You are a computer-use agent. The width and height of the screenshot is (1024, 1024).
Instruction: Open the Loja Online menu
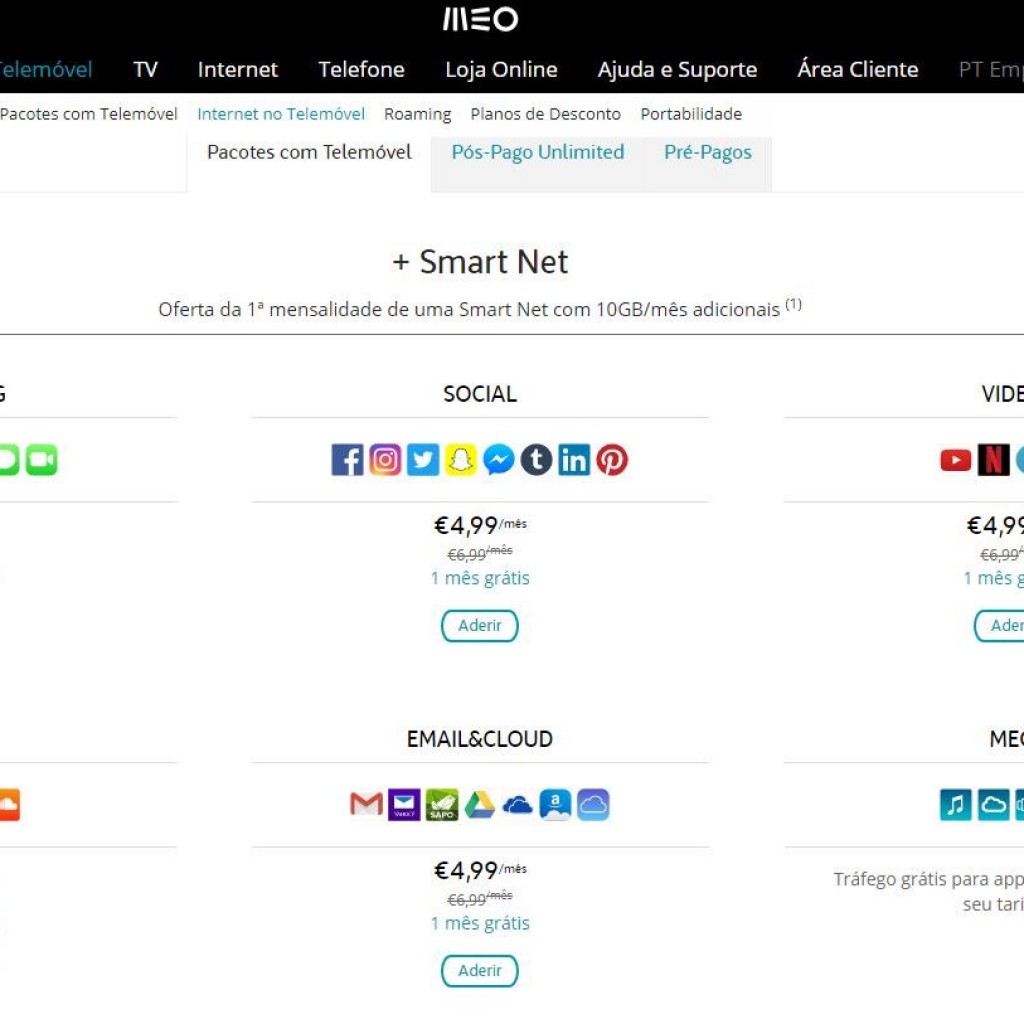click(501, 70)
